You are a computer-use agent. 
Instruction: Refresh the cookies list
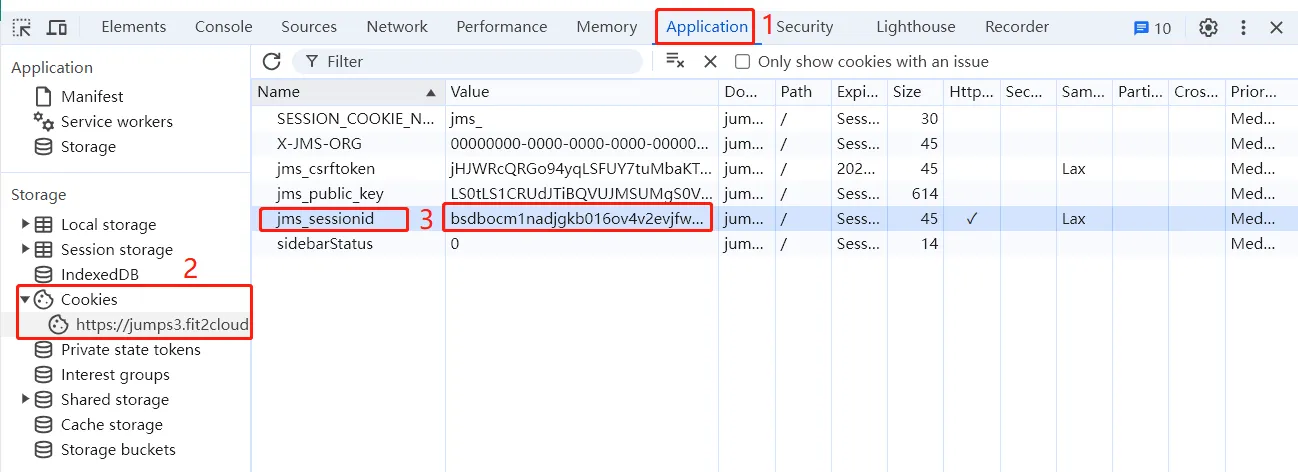pyautogui.click(x=271, y=62)
